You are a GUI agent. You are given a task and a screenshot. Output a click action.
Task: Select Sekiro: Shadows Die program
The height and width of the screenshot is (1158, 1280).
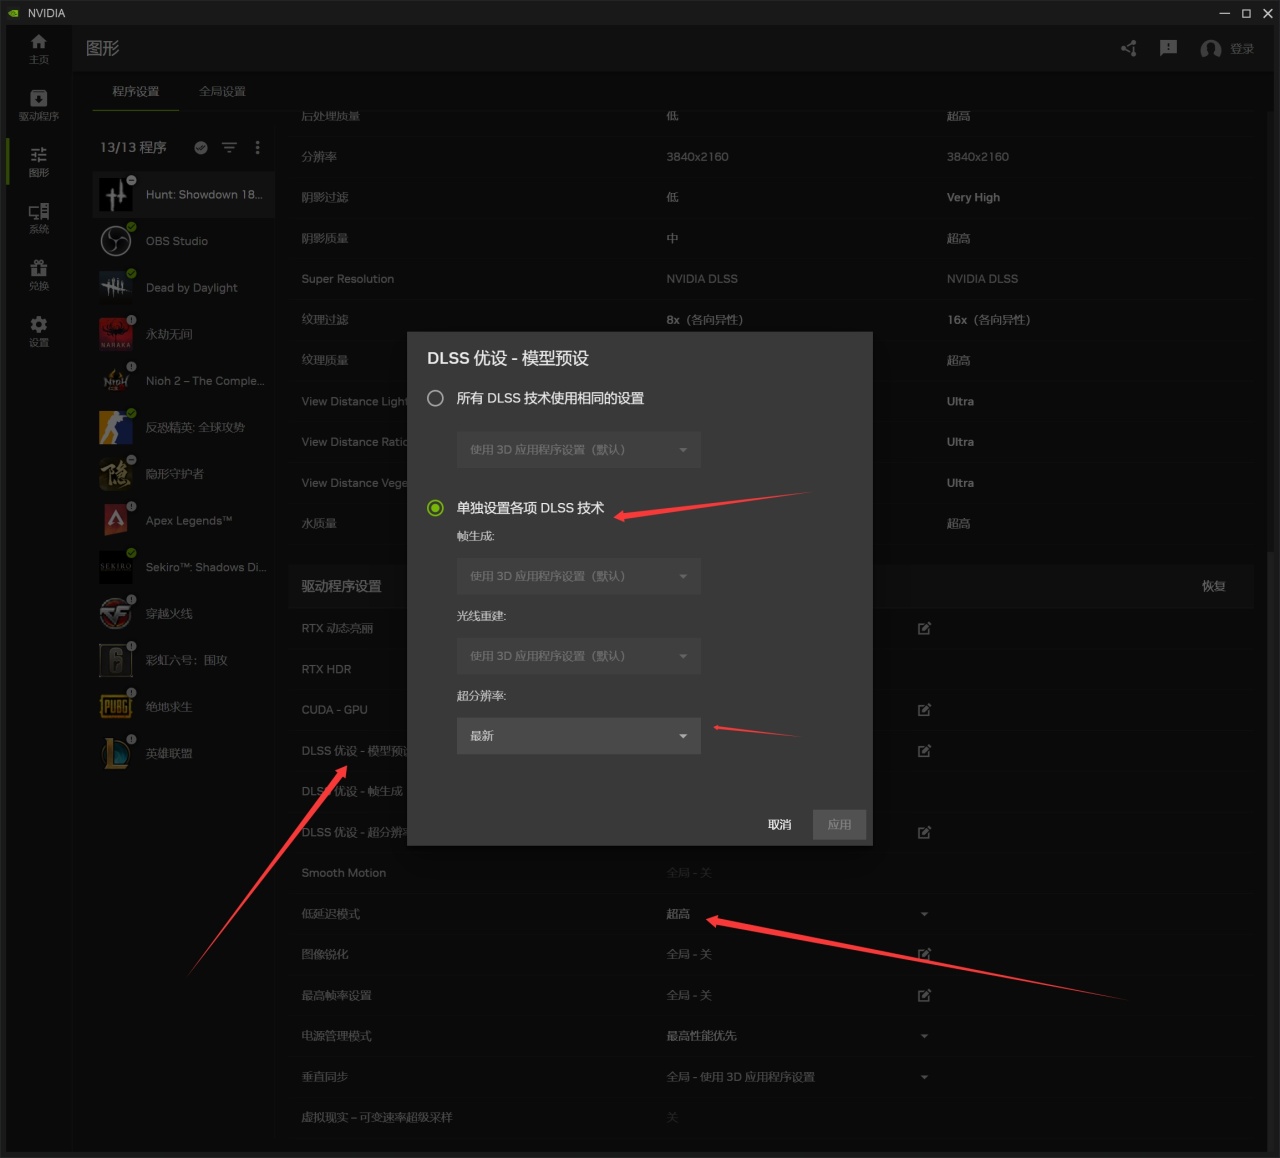[x=184, y=567]
